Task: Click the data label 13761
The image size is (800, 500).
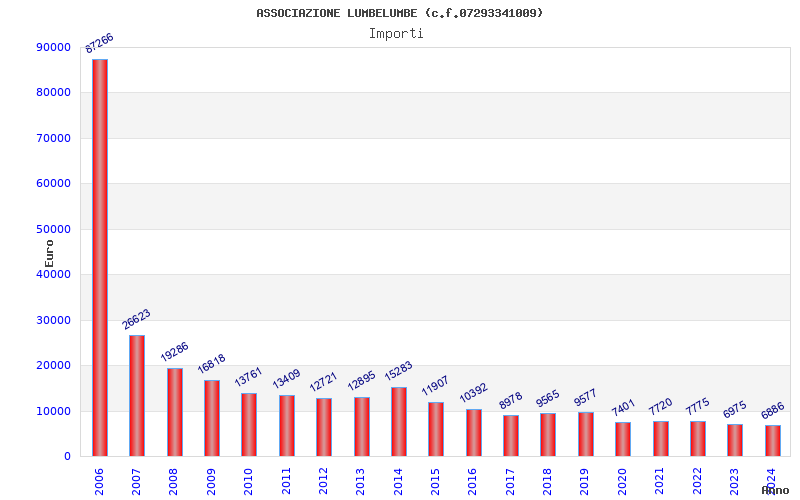Action: [x=248, y=377]
